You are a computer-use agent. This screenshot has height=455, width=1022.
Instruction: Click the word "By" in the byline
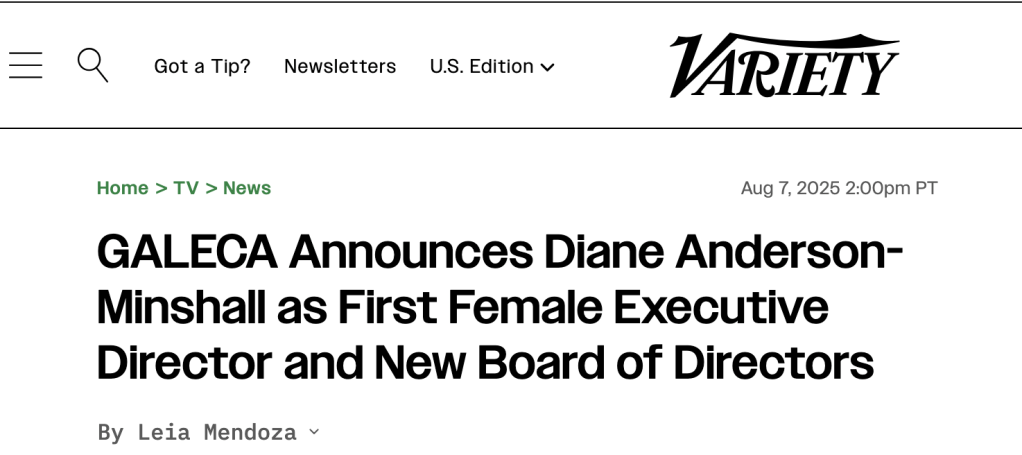tap(110, 432)
